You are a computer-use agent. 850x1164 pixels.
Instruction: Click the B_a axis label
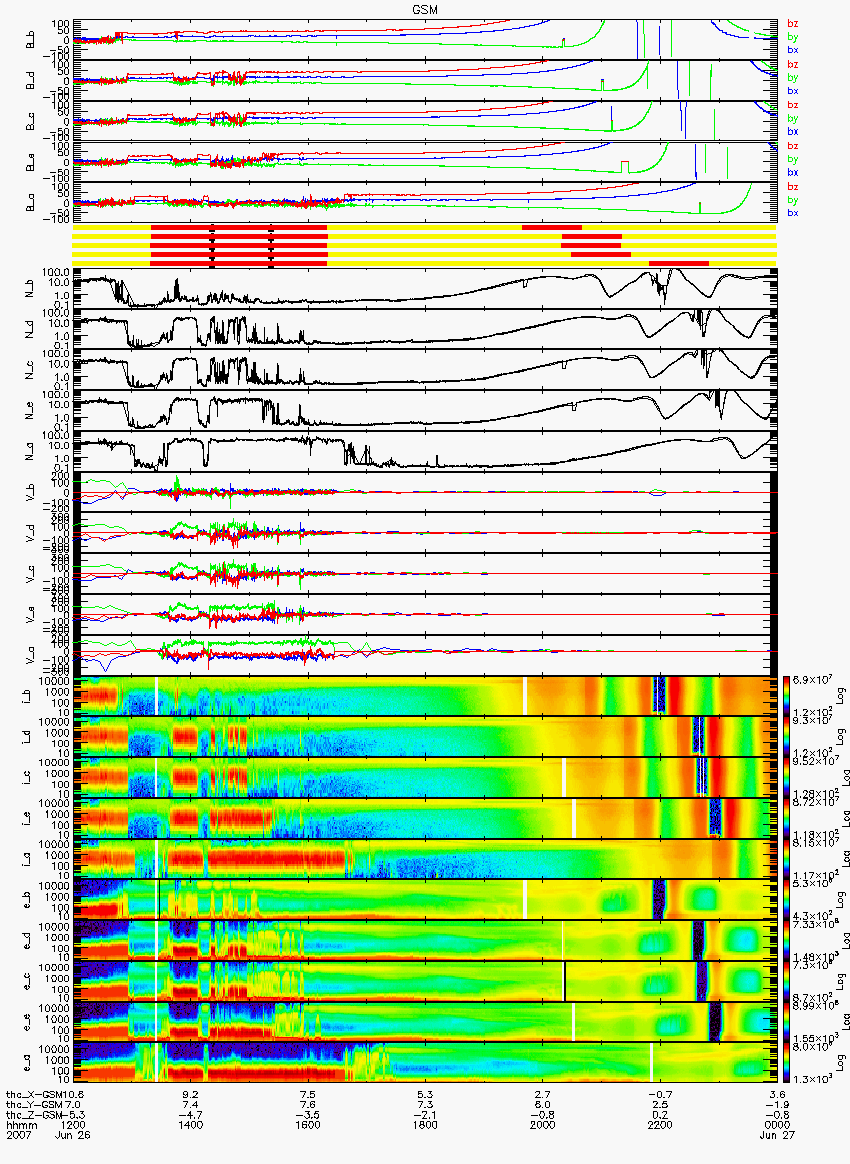click(31, 203)
